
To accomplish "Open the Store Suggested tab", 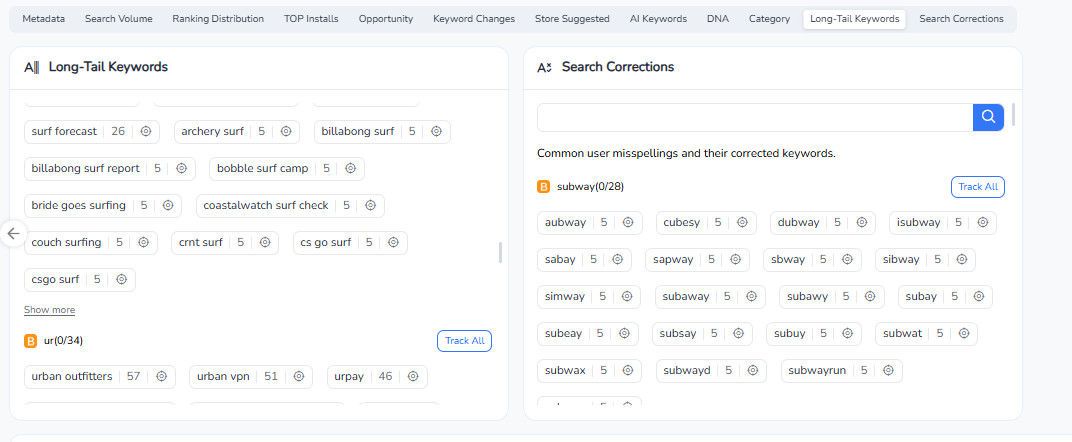I will [x=571, y=19].
